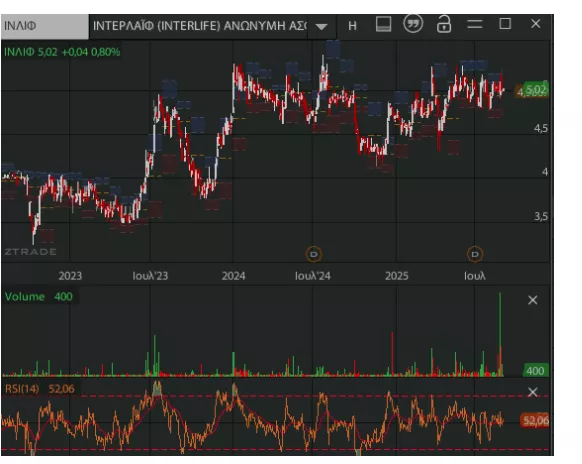Click the RSI(14) 52,06 indicator label

click(x=40, y=389)
